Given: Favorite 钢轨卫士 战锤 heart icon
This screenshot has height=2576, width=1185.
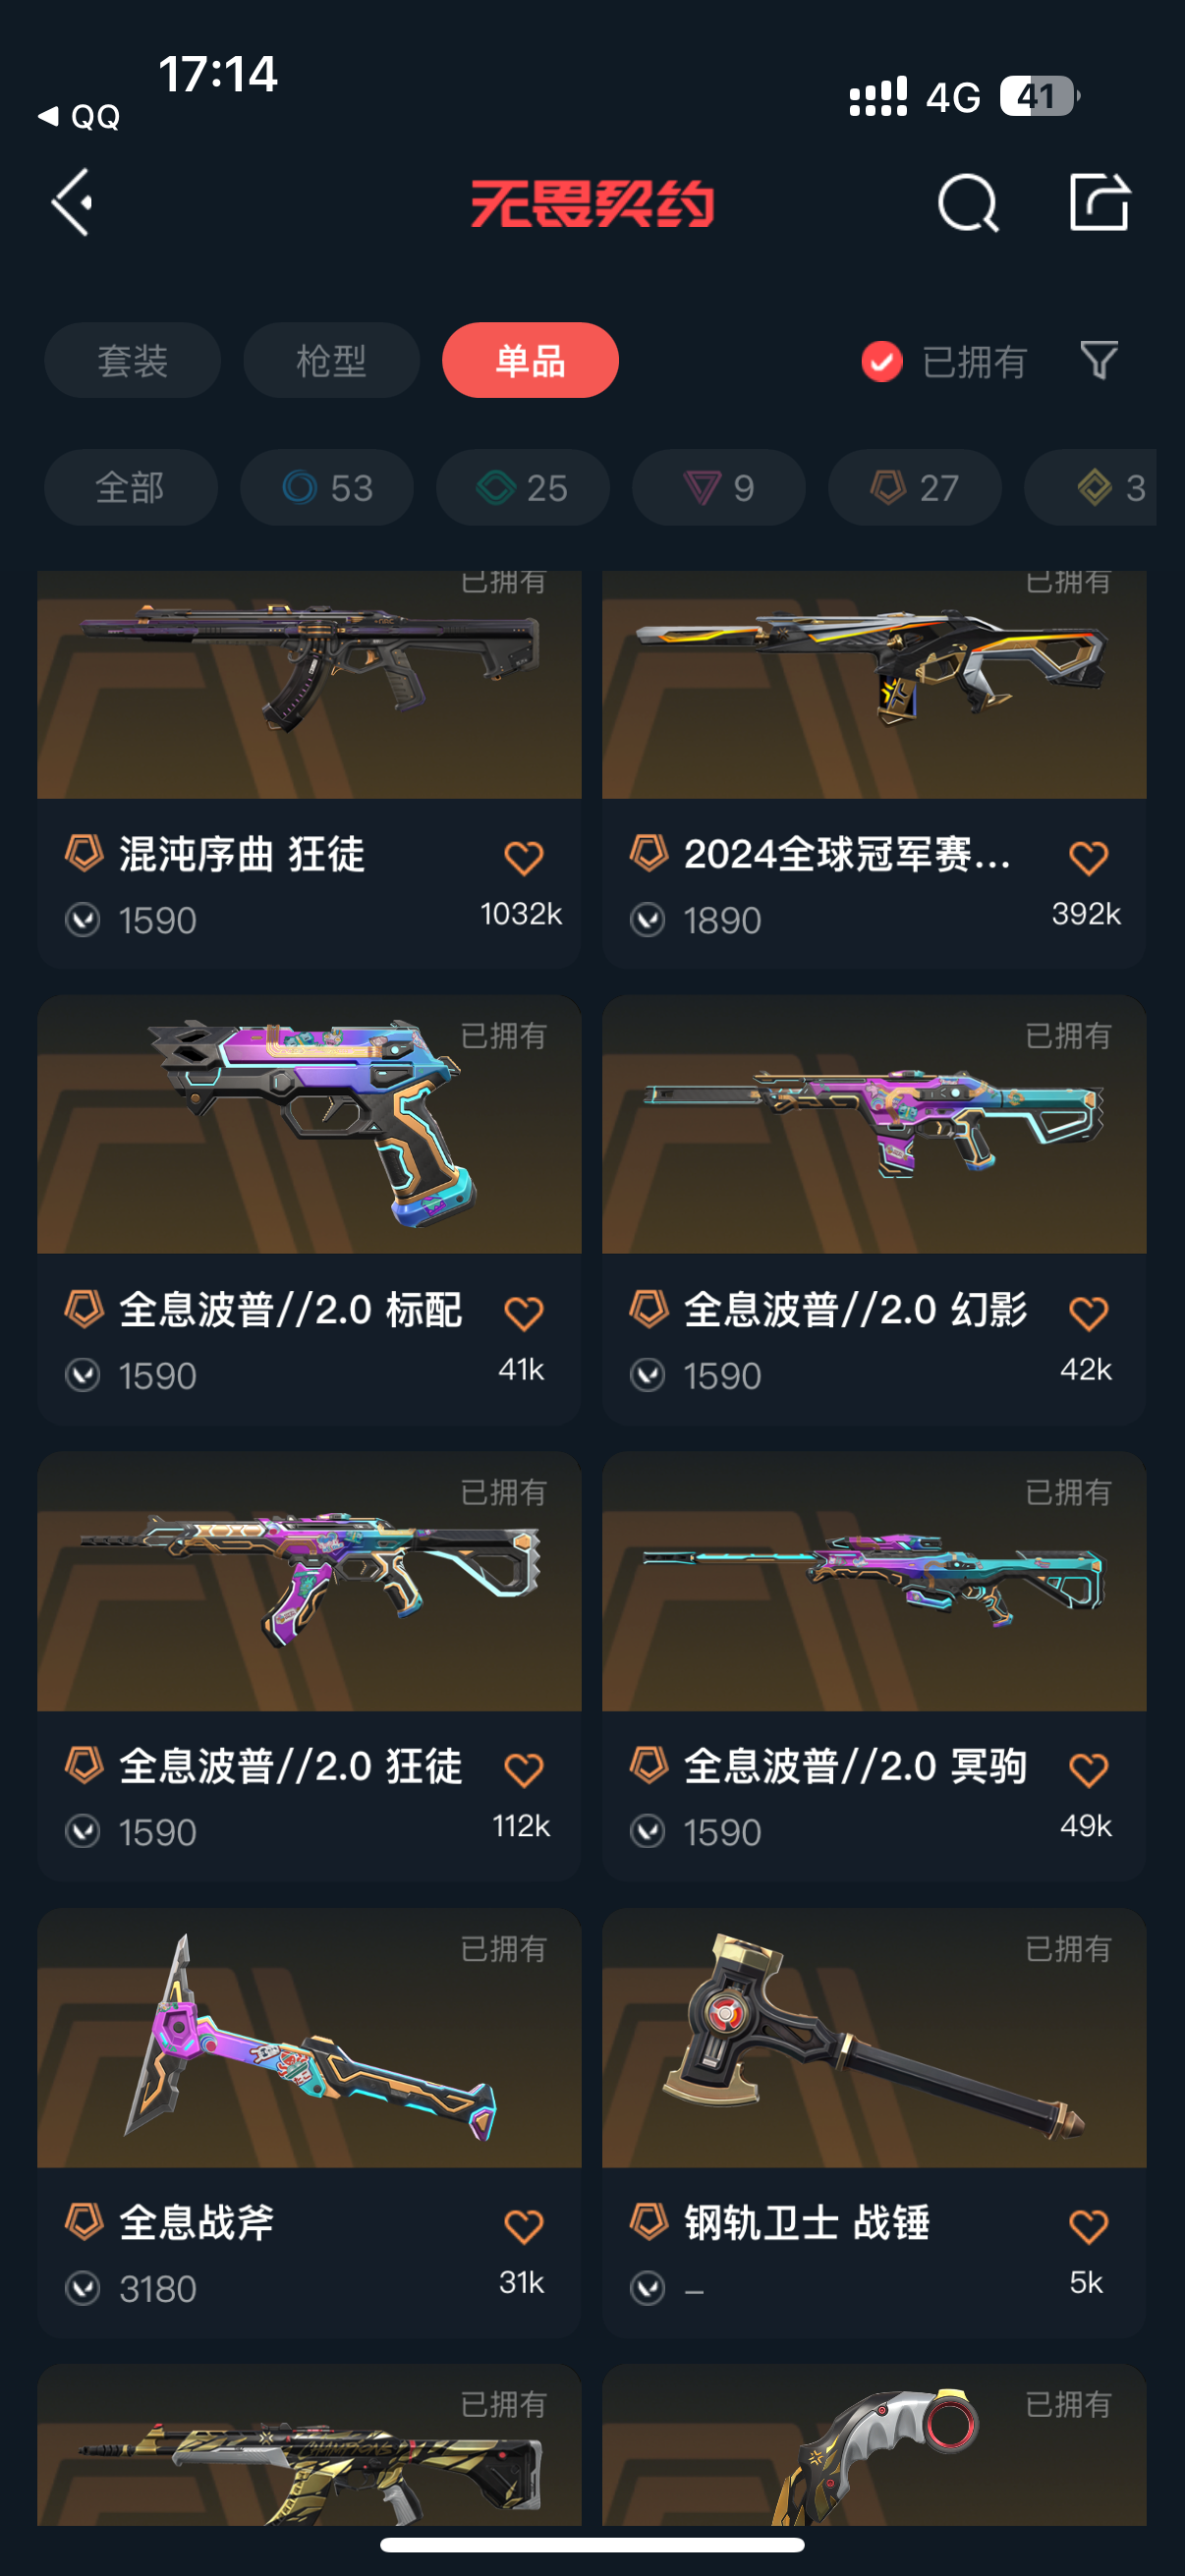Looking at the screenshot, I should [1088, 2226].
